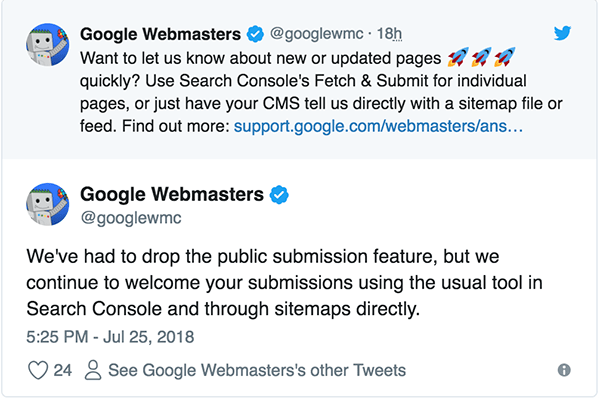Open the info icon for Twitter ads
The width and height of the screenshot is (600, 398).
pyautogui.click(x=564, y=370)
